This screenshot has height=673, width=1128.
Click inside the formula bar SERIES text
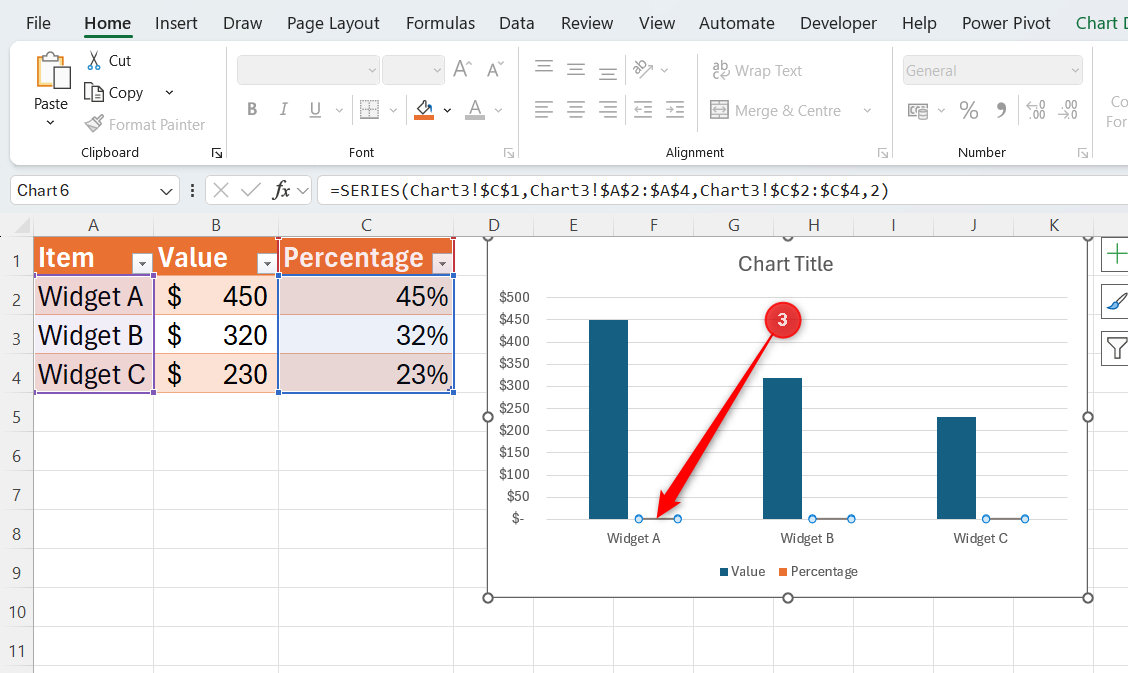click(609, 191)
